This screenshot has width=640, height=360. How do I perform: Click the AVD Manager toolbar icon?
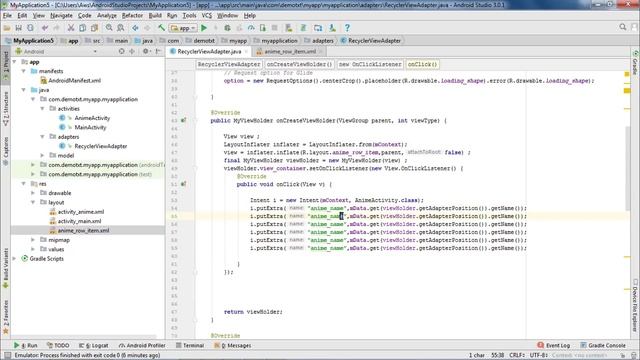[x=289, y=28]
